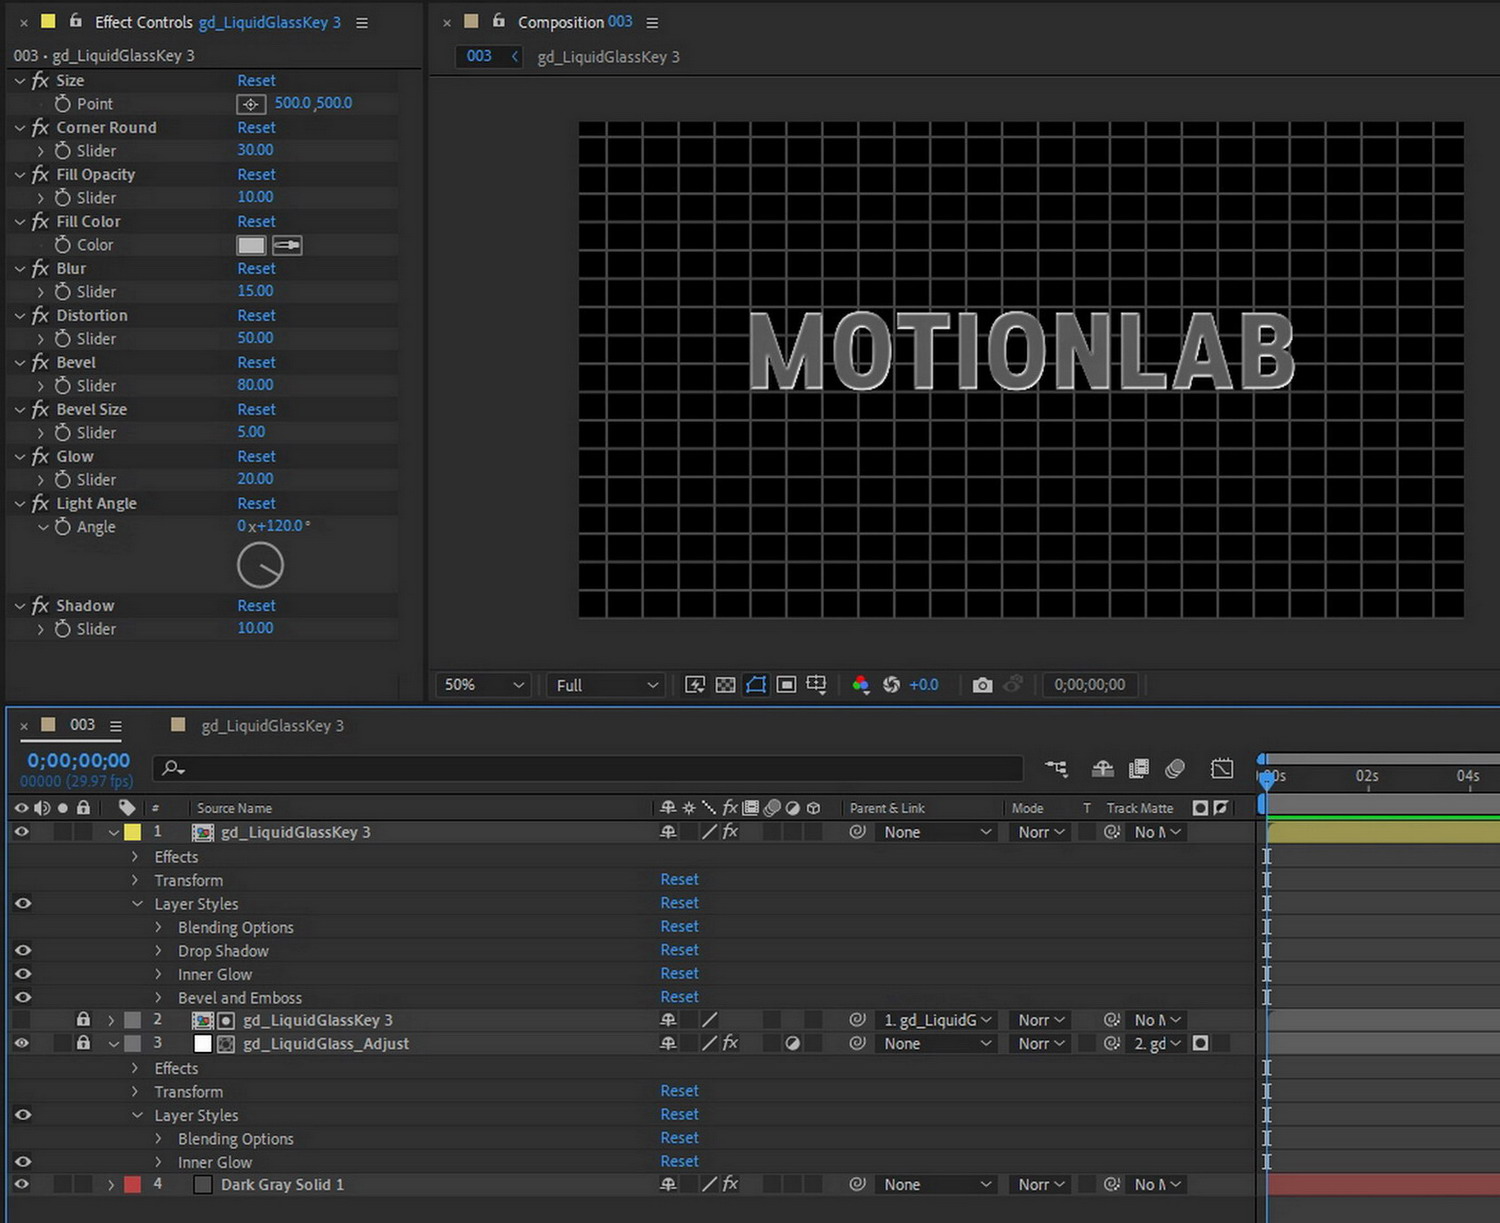Click the exposure value +0.0
This screenshot has width=1500, height=1223.
point(923,685)
